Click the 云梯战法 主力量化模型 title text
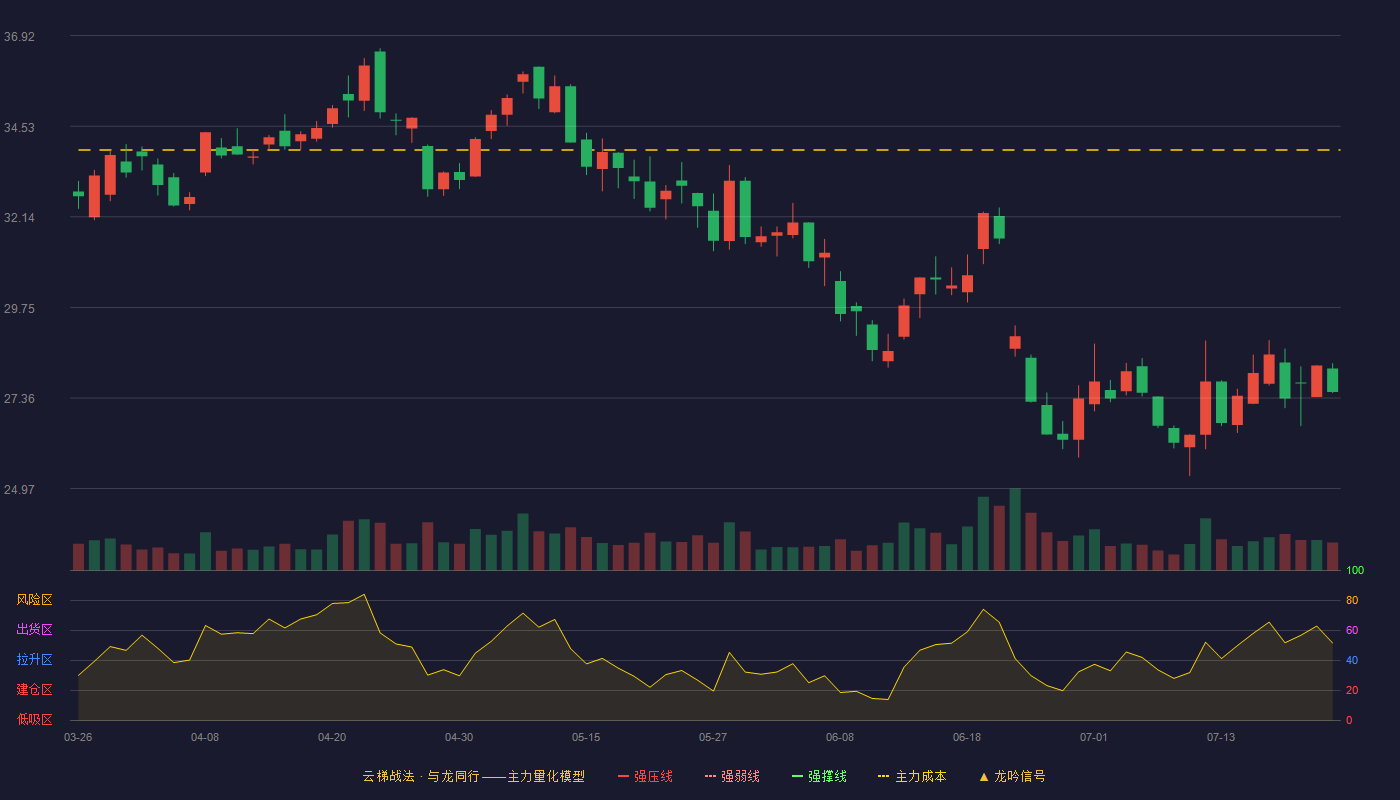 [x=473, y=776]
